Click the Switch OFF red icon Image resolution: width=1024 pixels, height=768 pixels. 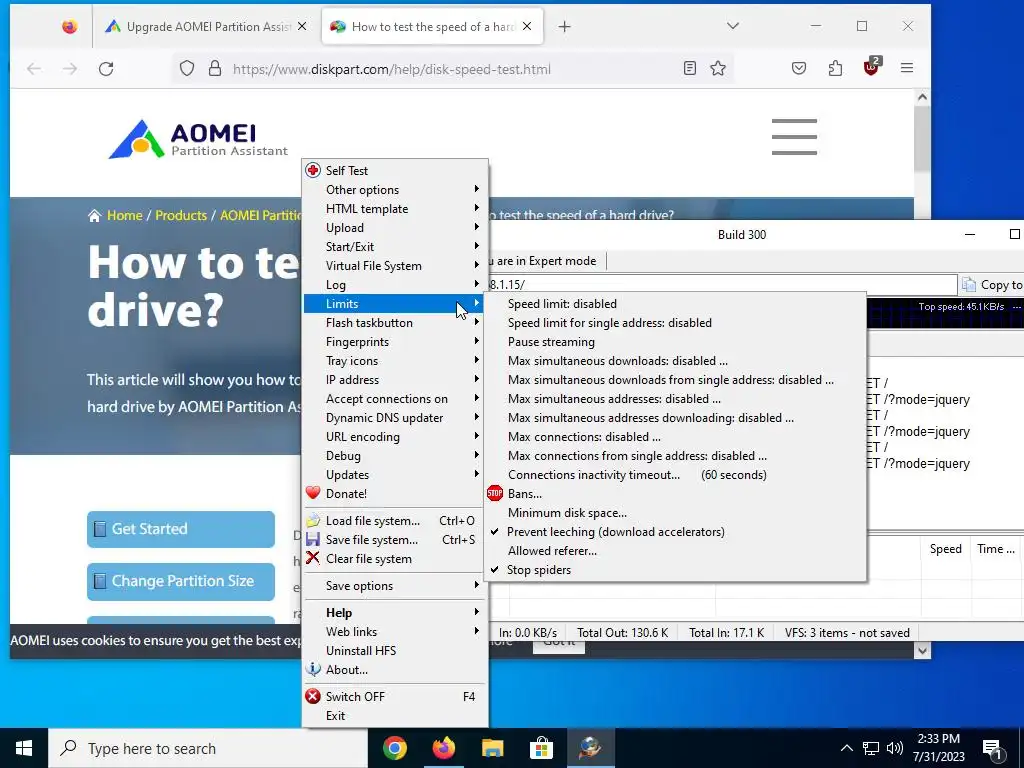(313, 696)
